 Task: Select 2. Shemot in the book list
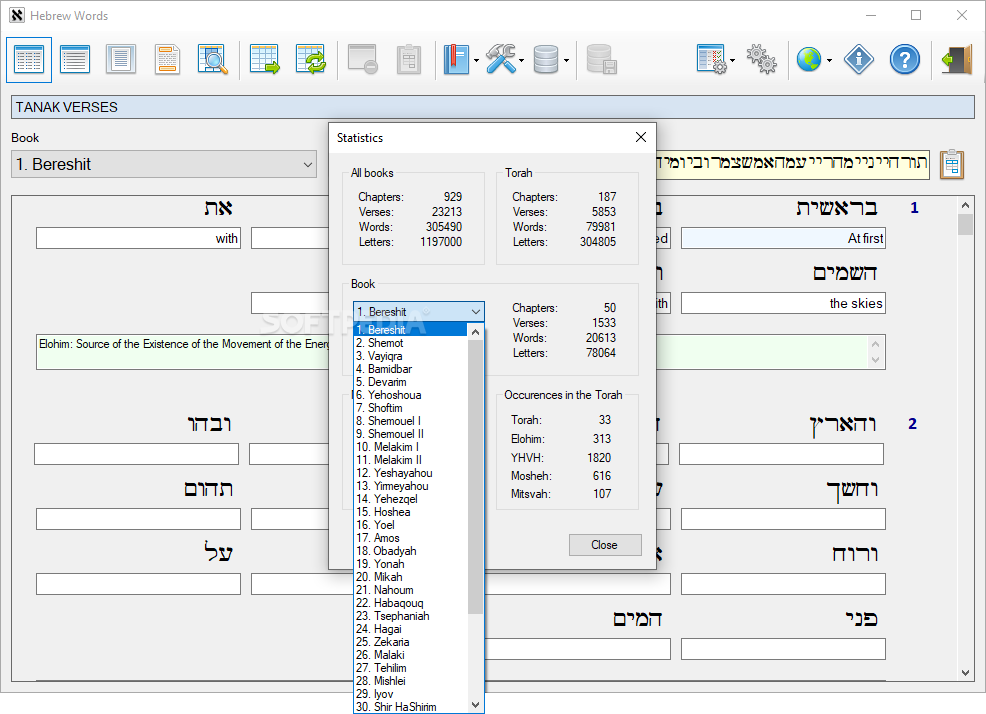pos(411,343)
